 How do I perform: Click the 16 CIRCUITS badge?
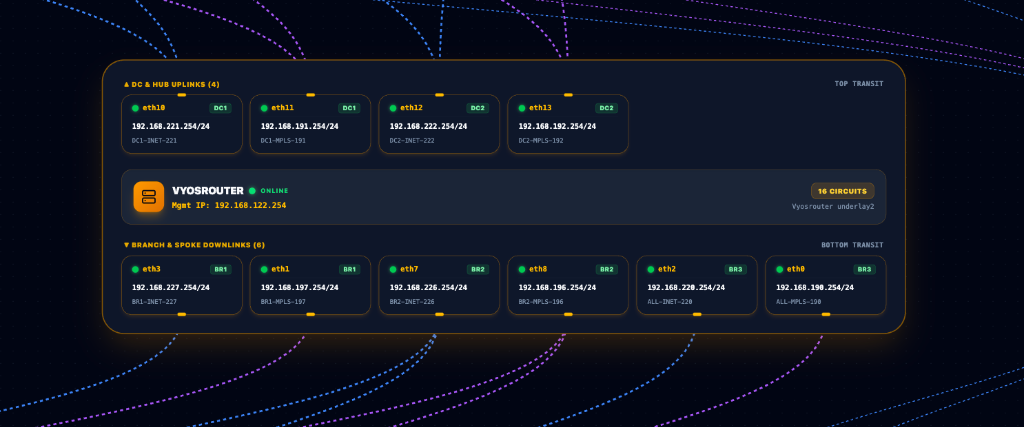(x=842, y=191)
